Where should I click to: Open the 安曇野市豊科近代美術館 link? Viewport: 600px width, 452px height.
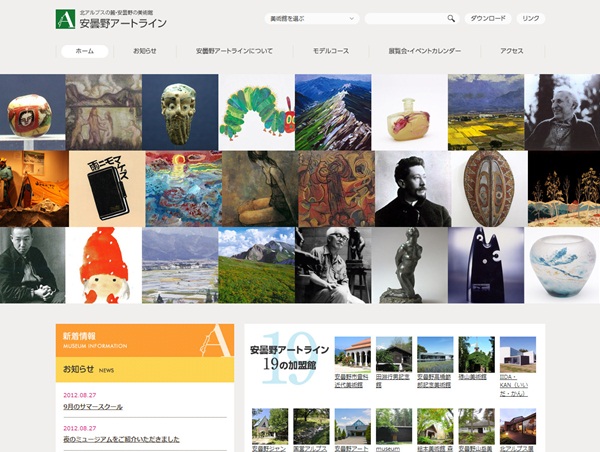click(x=352, y=381)
